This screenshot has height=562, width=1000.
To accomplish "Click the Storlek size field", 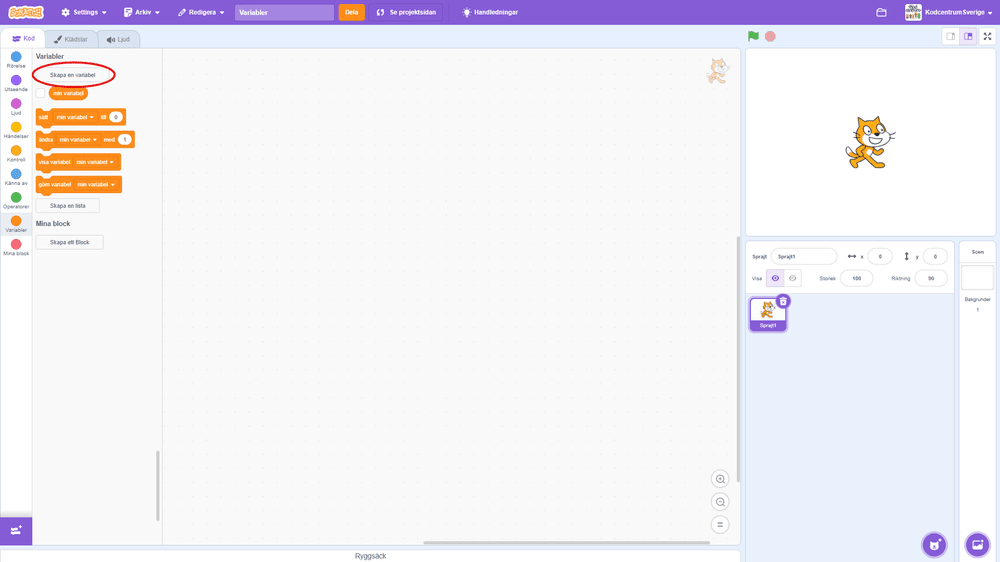I will pos(857,278).
